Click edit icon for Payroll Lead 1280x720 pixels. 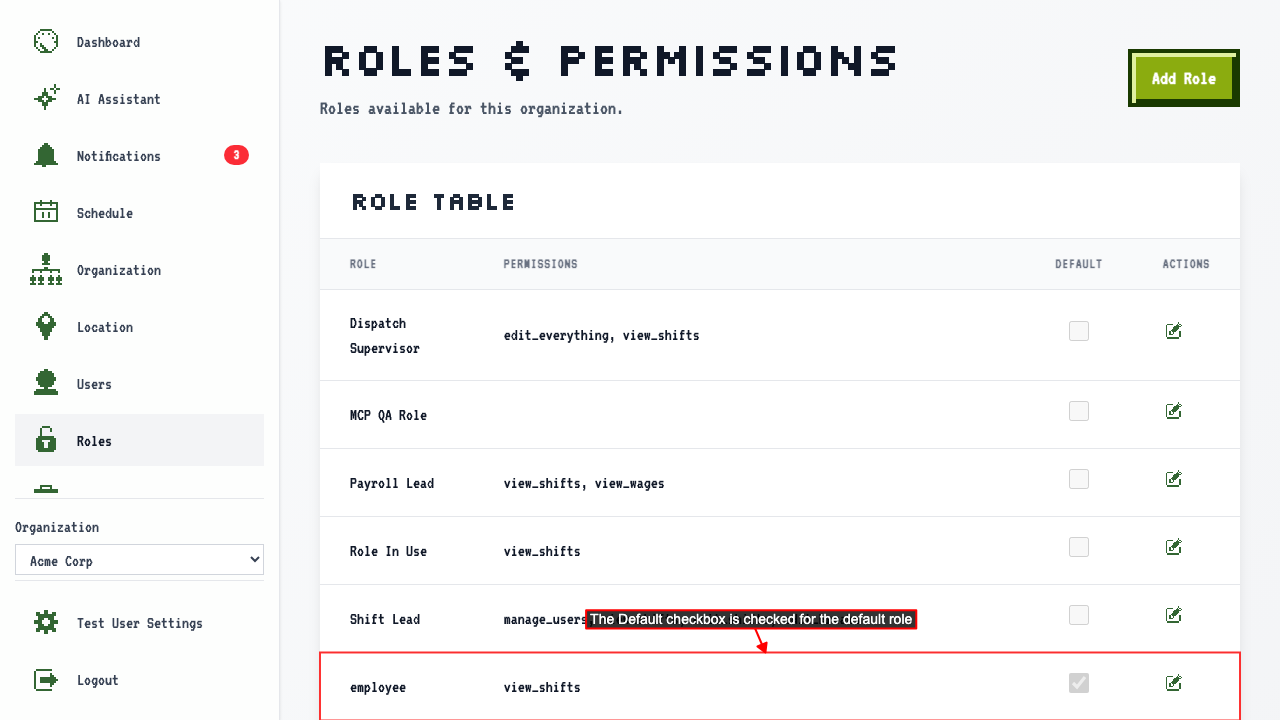(x=1174, y=479)
